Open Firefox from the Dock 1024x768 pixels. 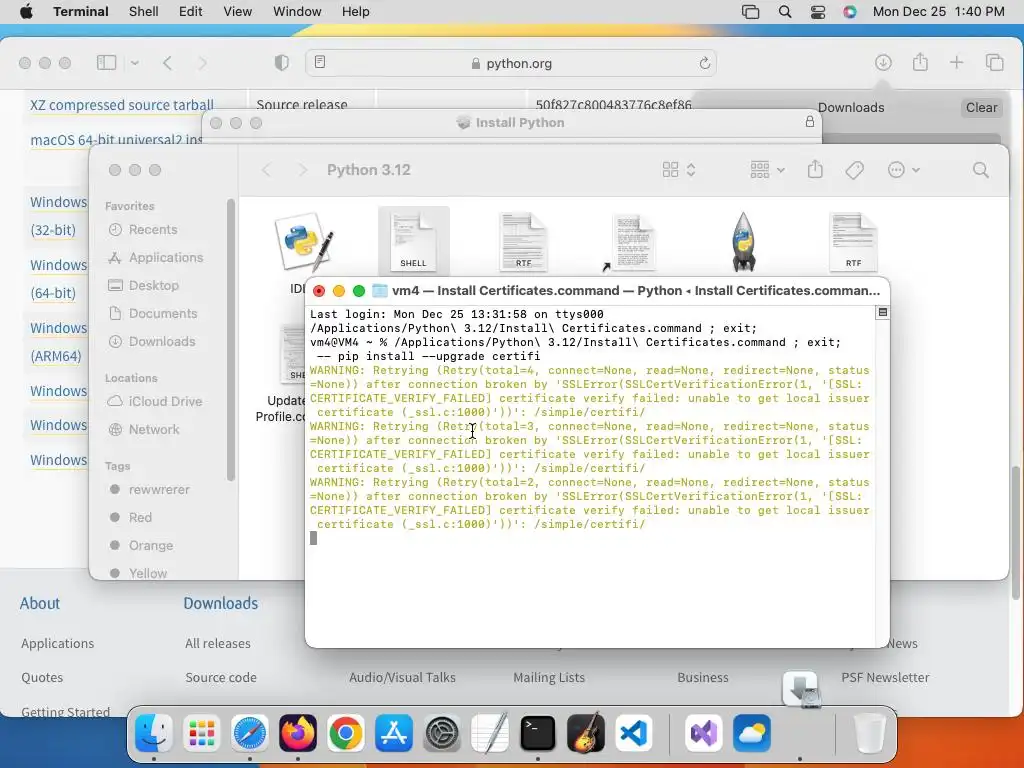click(298, 733)
